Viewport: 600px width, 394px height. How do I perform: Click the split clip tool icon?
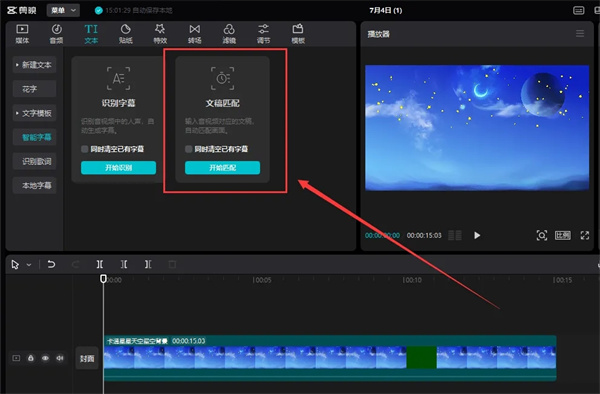(99, 264)
